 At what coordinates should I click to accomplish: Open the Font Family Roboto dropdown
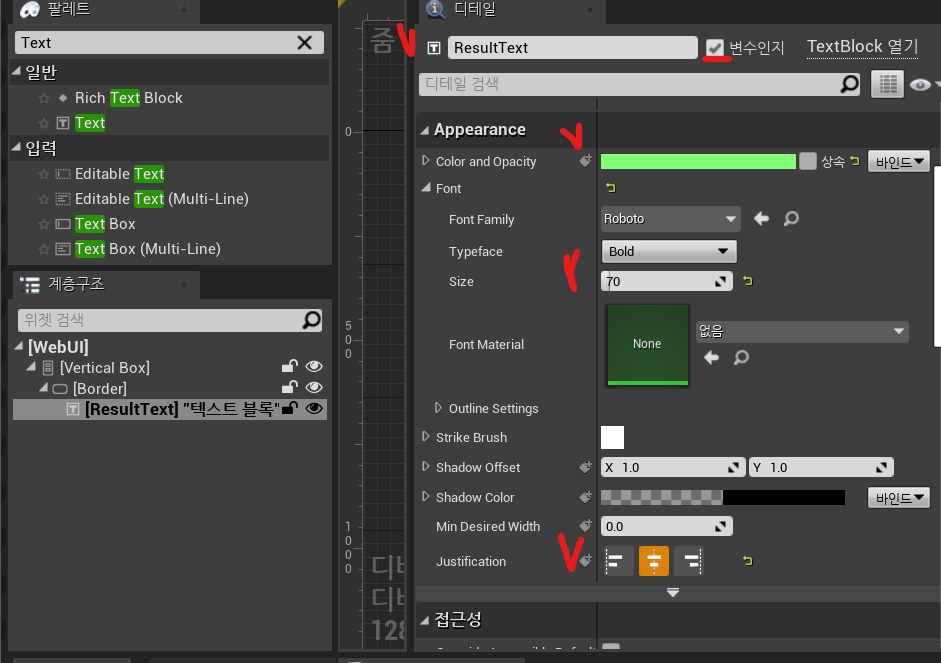[x=669, y=219]
